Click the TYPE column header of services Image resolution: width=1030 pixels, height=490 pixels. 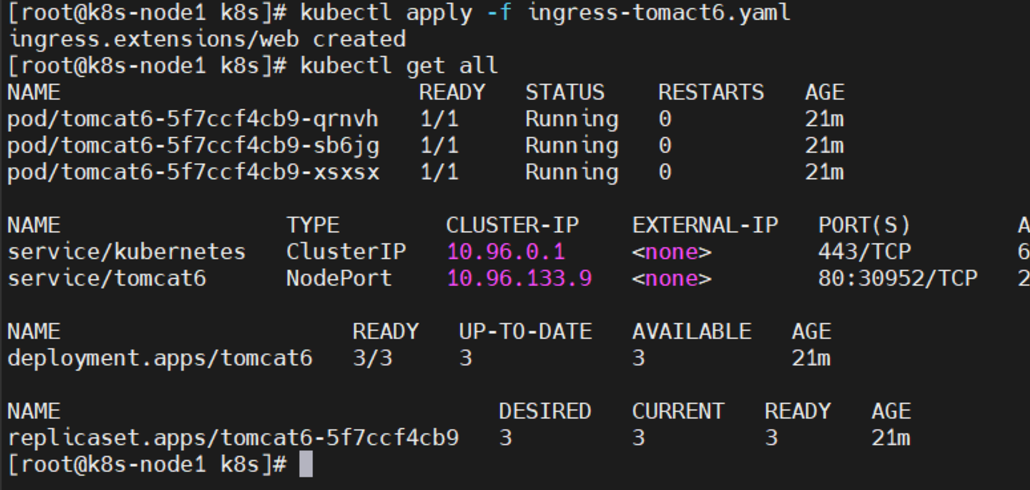coord(313,225)
